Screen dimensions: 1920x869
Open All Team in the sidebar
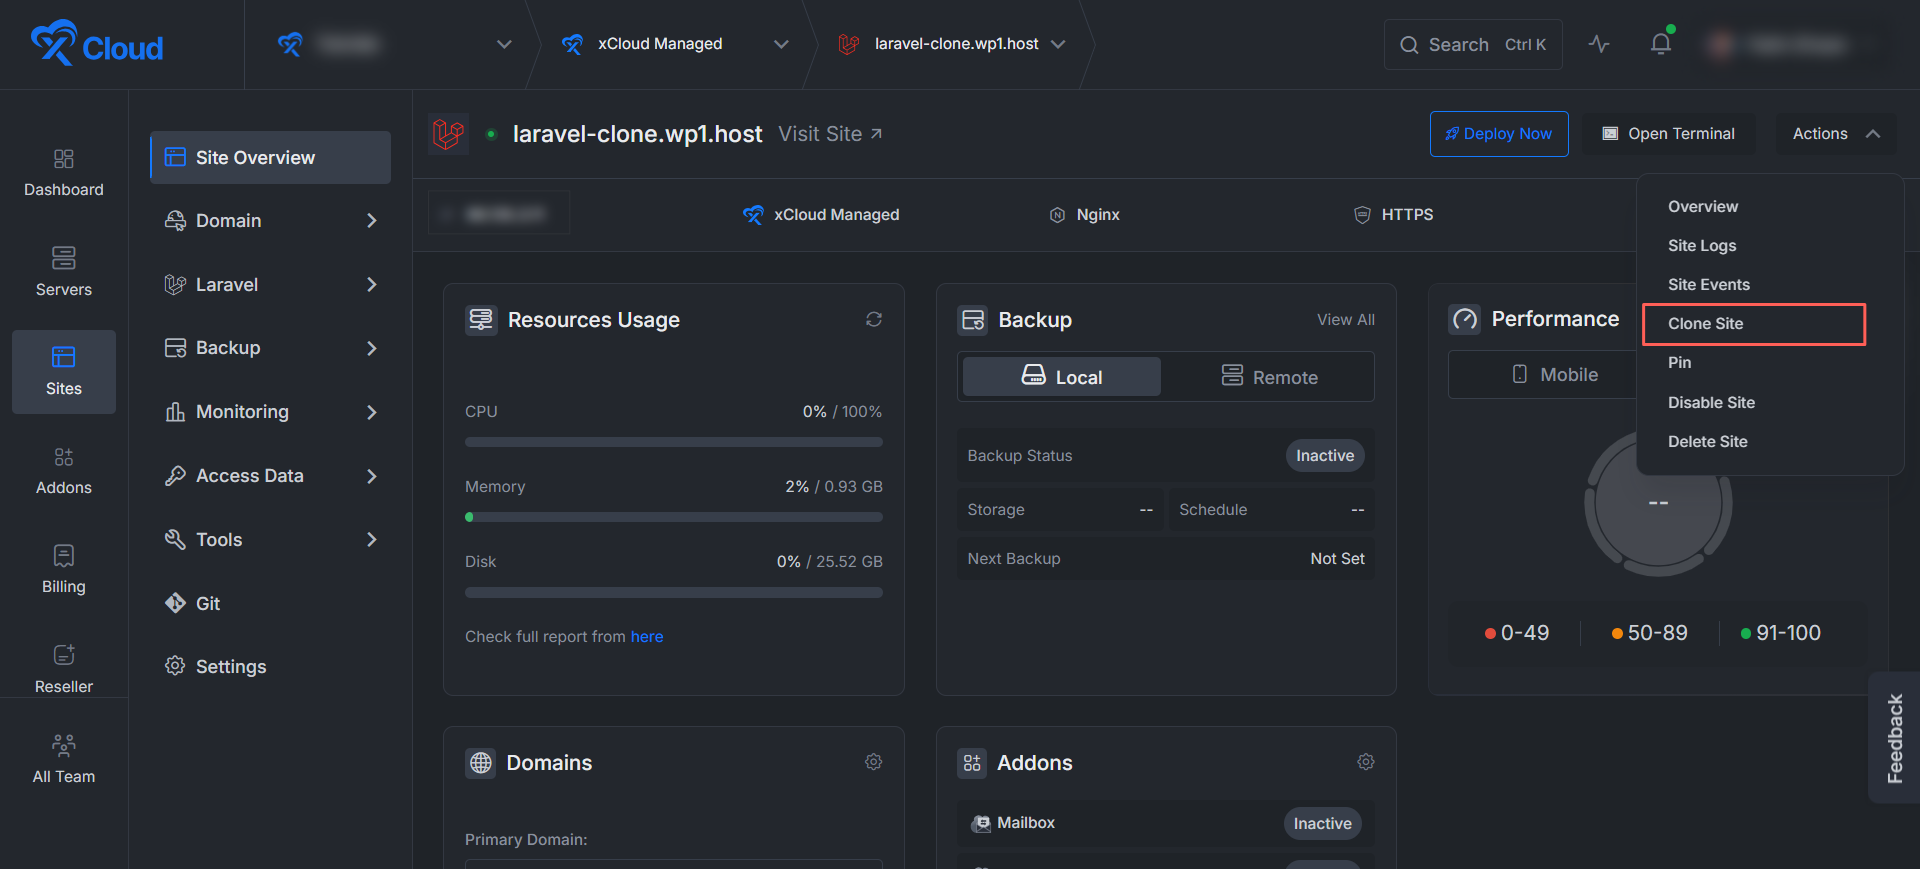[64, 759]
